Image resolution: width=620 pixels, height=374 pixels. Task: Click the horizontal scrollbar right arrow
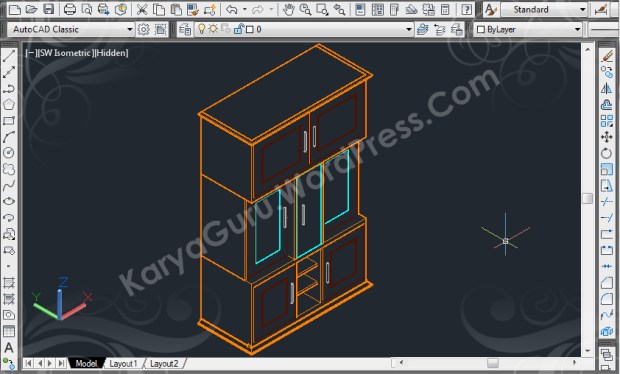point(574,362)
